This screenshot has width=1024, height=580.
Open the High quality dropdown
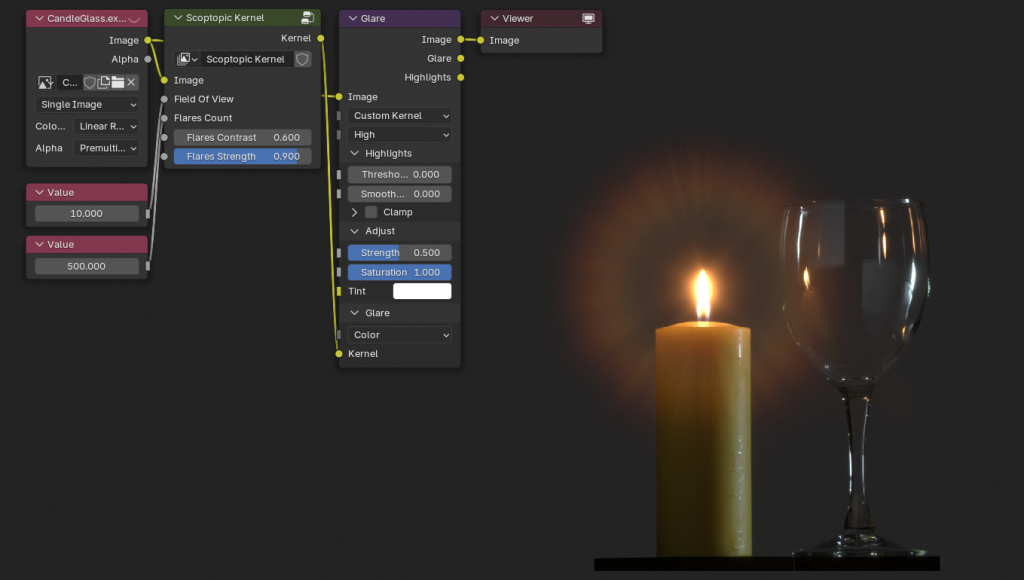(x=400, y=135)
